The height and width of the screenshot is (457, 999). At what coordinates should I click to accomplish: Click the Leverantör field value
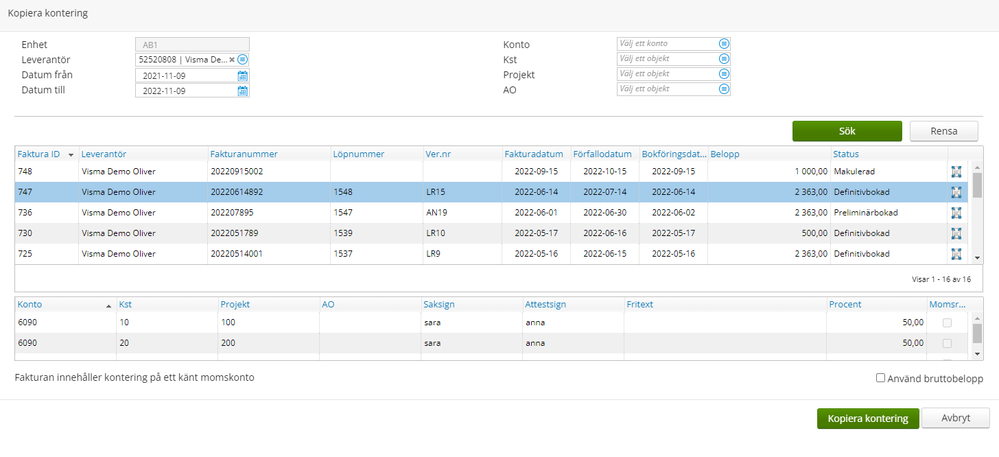(x=183, y=59)
